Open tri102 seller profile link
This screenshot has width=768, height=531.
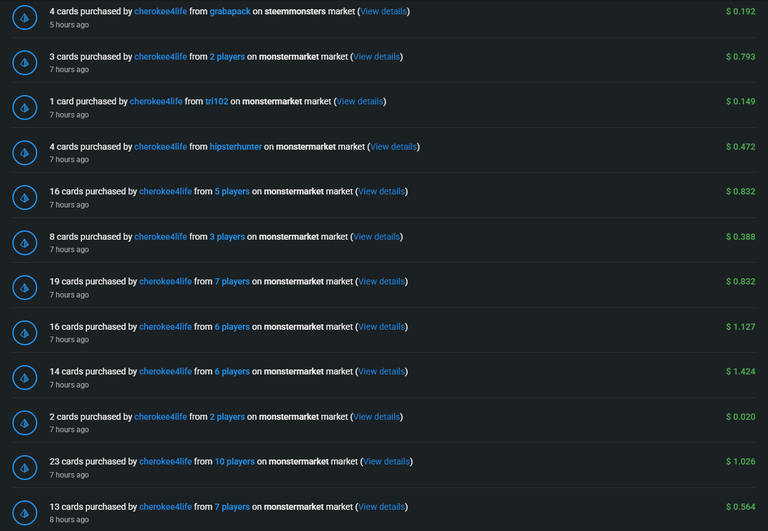[x=216, y=101]
